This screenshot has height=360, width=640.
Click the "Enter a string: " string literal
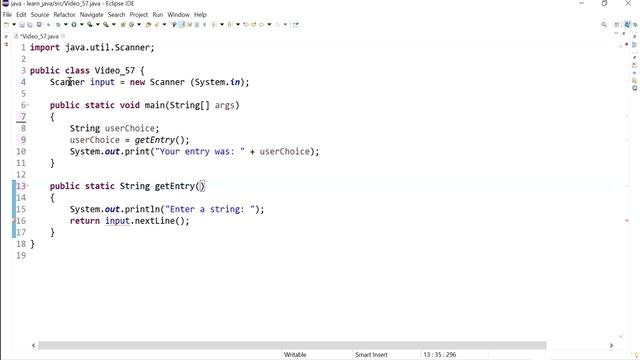[210, 209]
